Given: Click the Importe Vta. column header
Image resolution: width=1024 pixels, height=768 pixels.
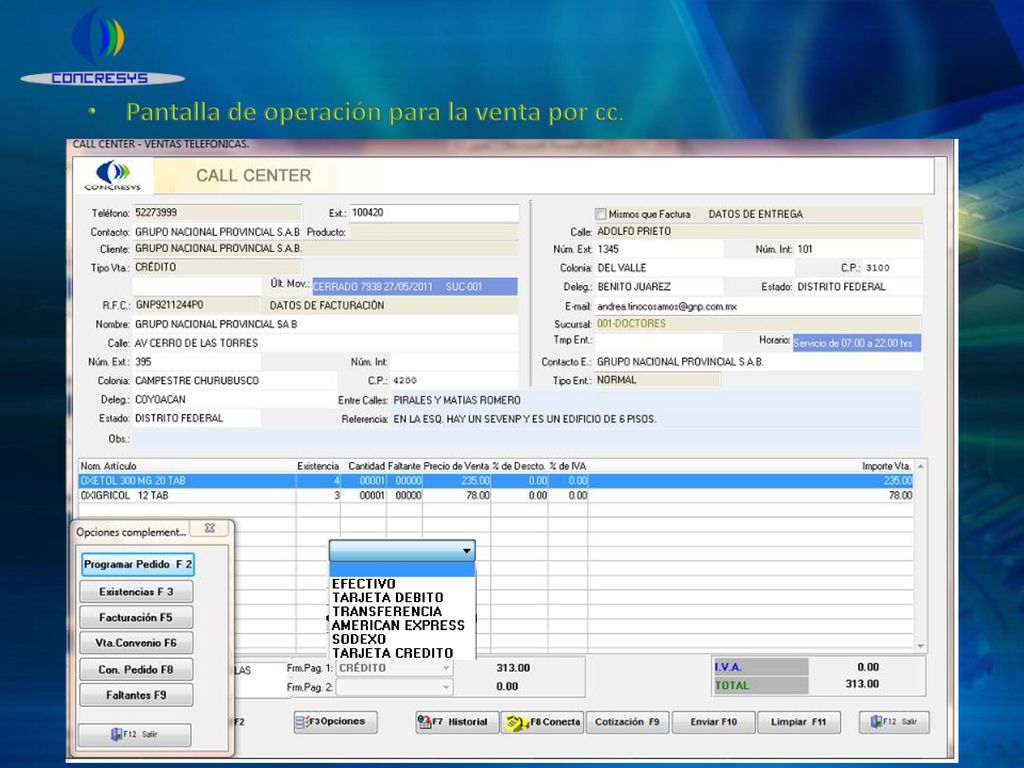Looking at the screenshot, I should point(886,466).
